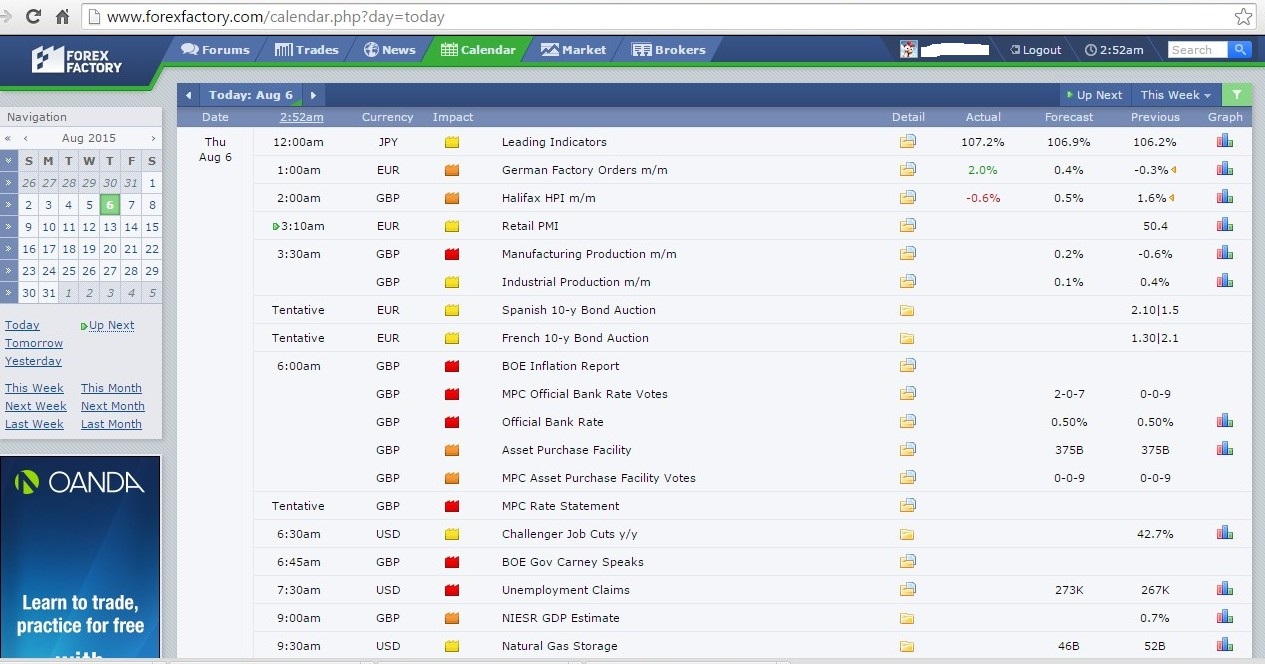This screenshot has height=664, width=1265.
Task: Click the browser home icon
Action: [x=63, y=17]
